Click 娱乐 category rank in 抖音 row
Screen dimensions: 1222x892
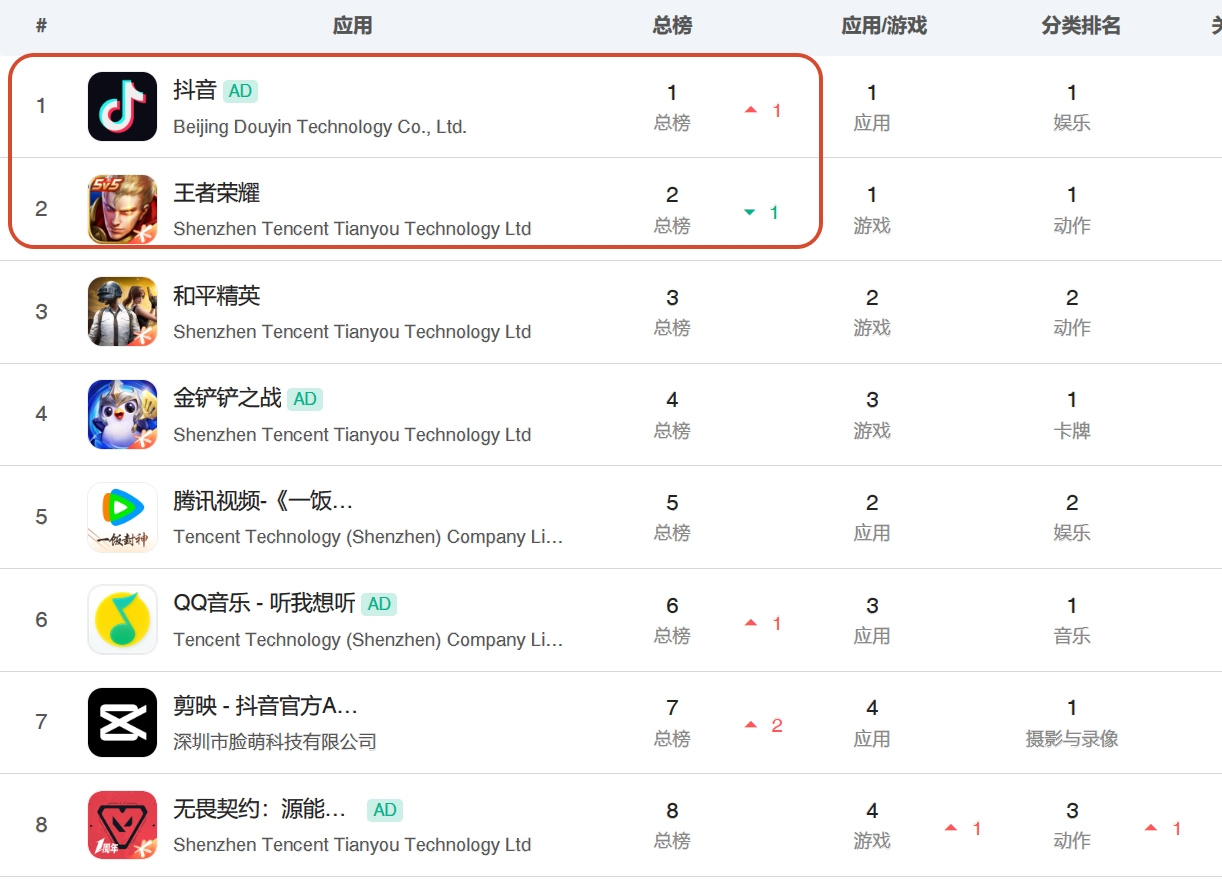click(x=1072, y=107)
